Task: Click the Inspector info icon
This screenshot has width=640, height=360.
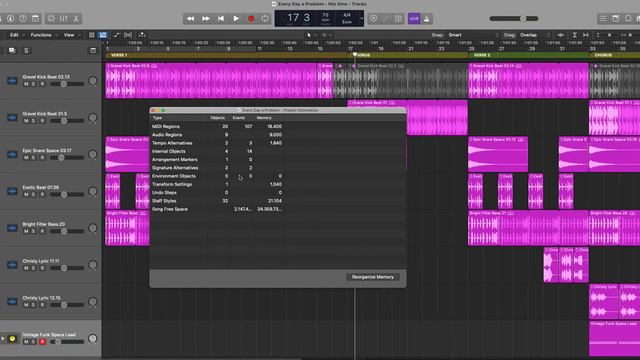Action: (x=11, y=19)
